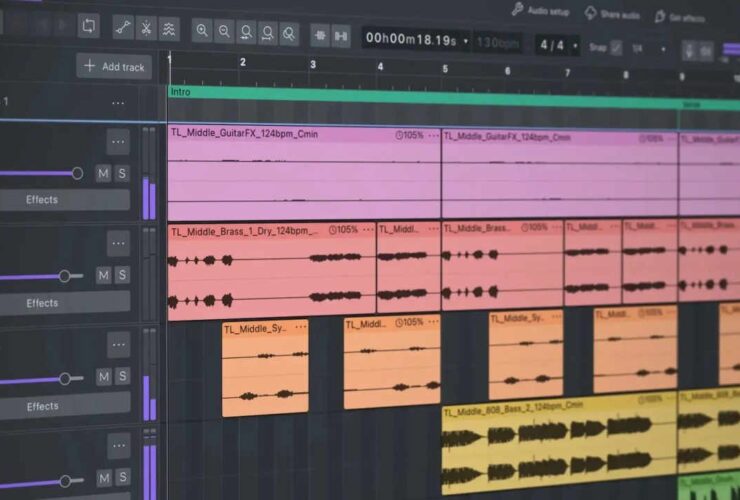This screenshot has height=500, width=740.
Task: Open the Brass track options menu
Action: 118,243
